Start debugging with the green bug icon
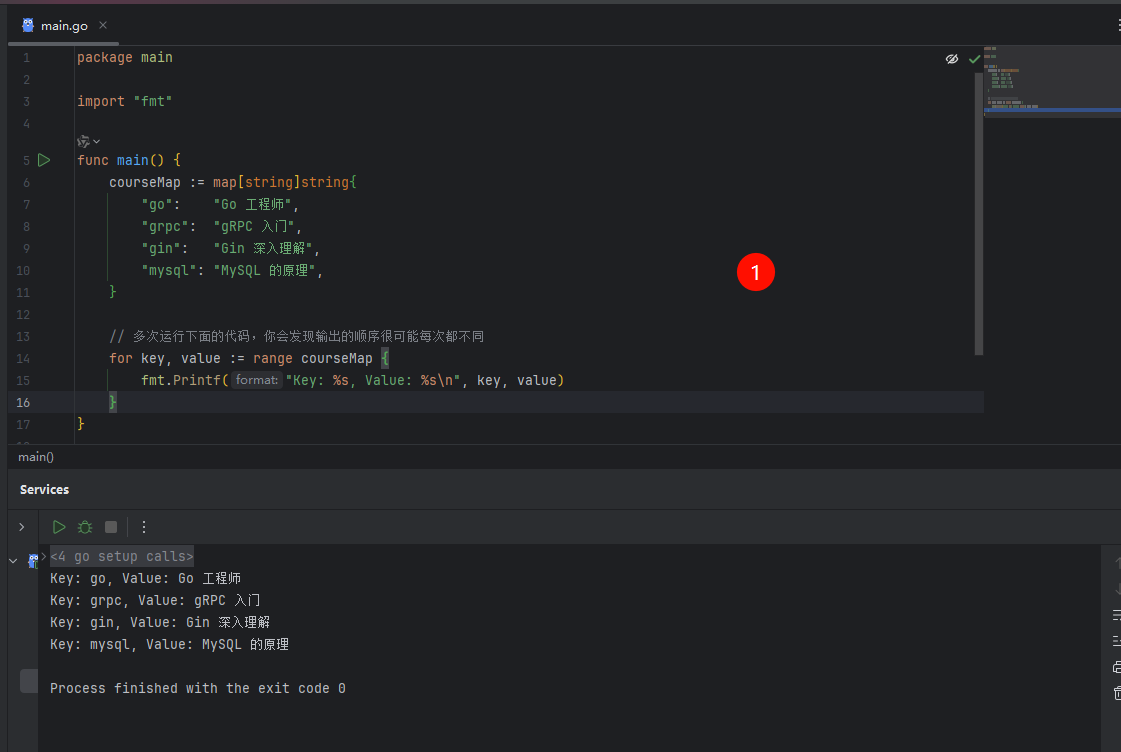 tap(85, 527)
